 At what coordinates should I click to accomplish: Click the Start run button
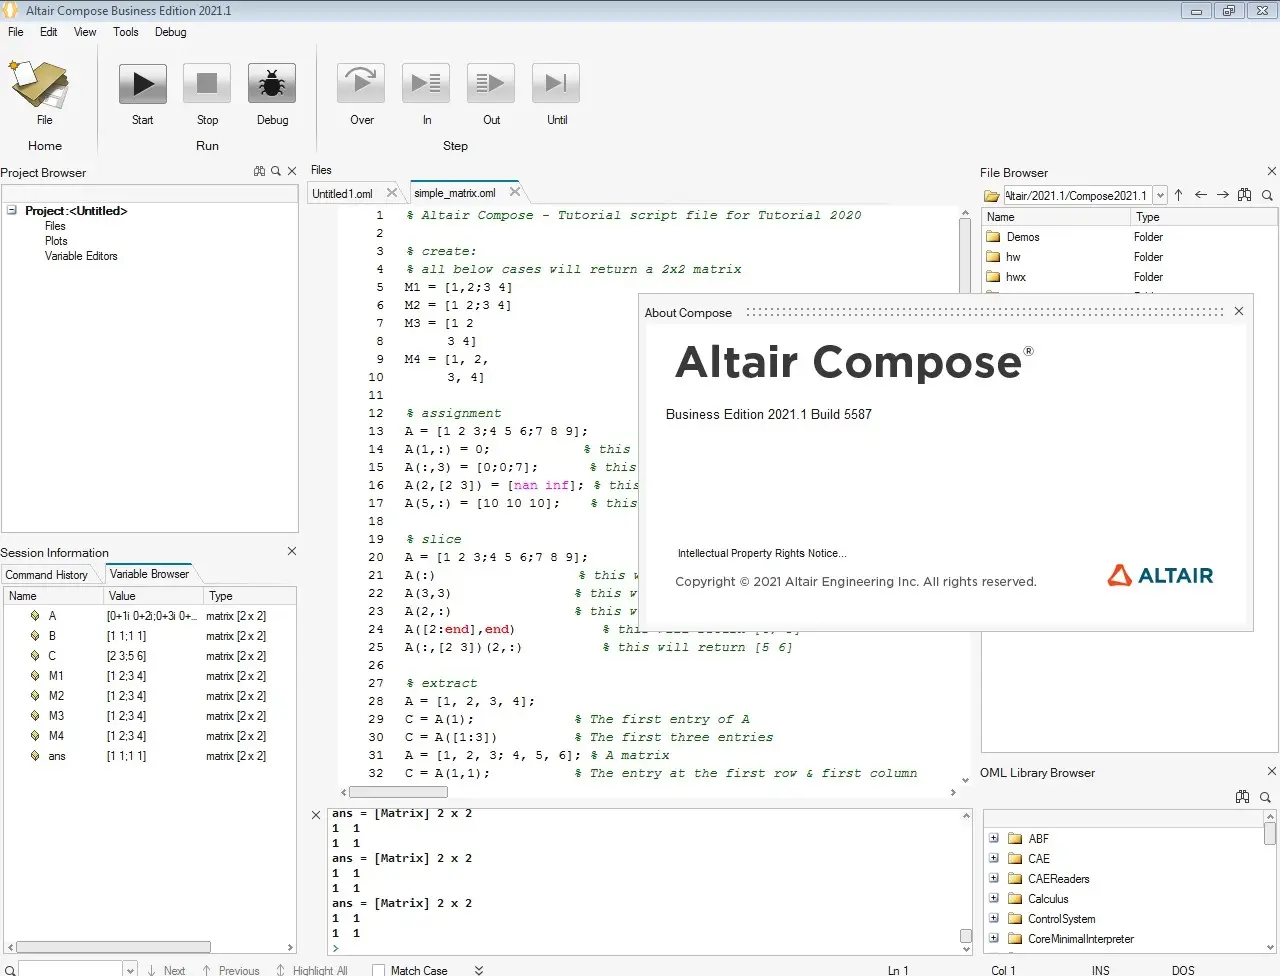[x=143, y=84]
